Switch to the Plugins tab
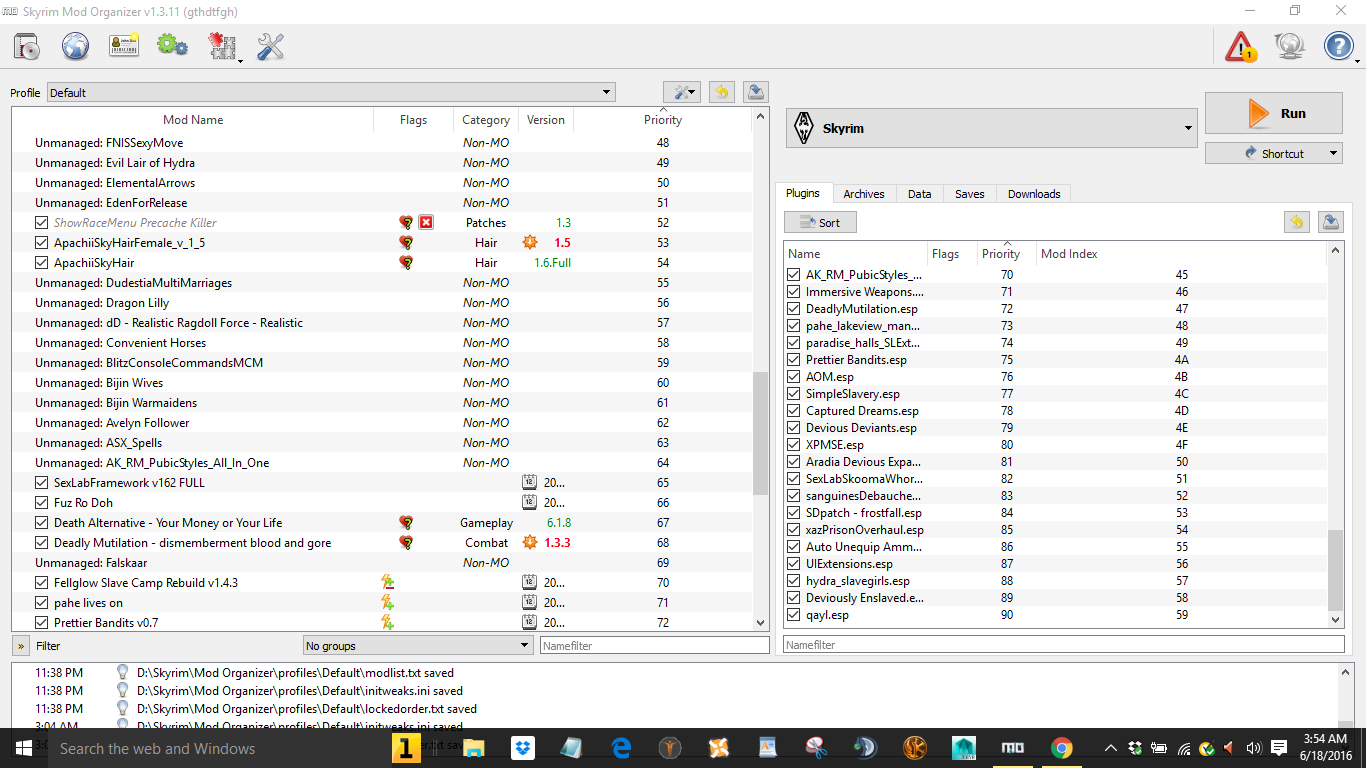1366x768 pixels. [x=803, y=193]
